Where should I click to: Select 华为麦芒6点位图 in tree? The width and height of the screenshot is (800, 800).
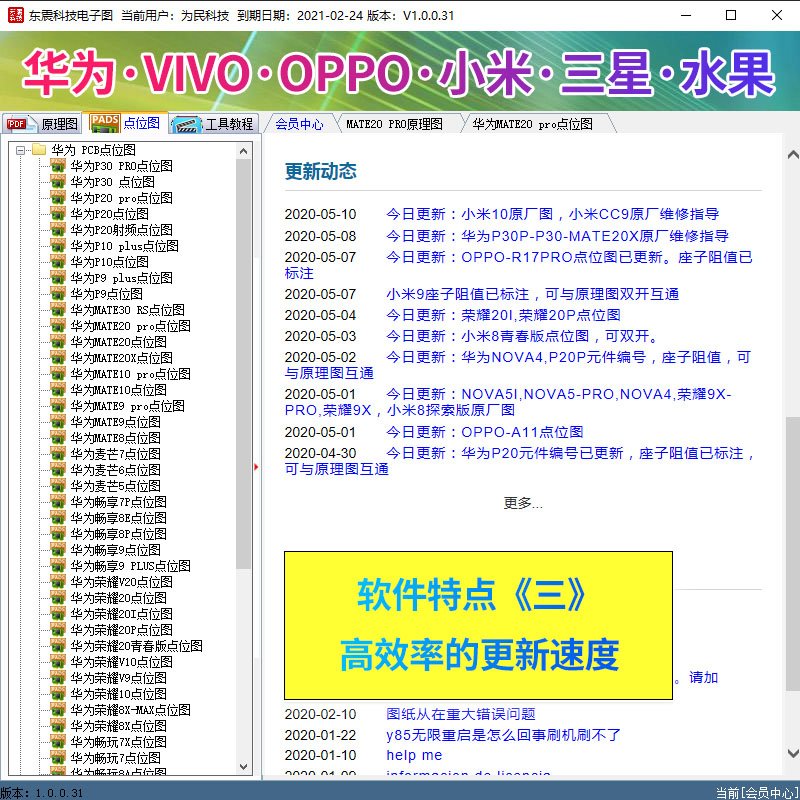point(115,469)
